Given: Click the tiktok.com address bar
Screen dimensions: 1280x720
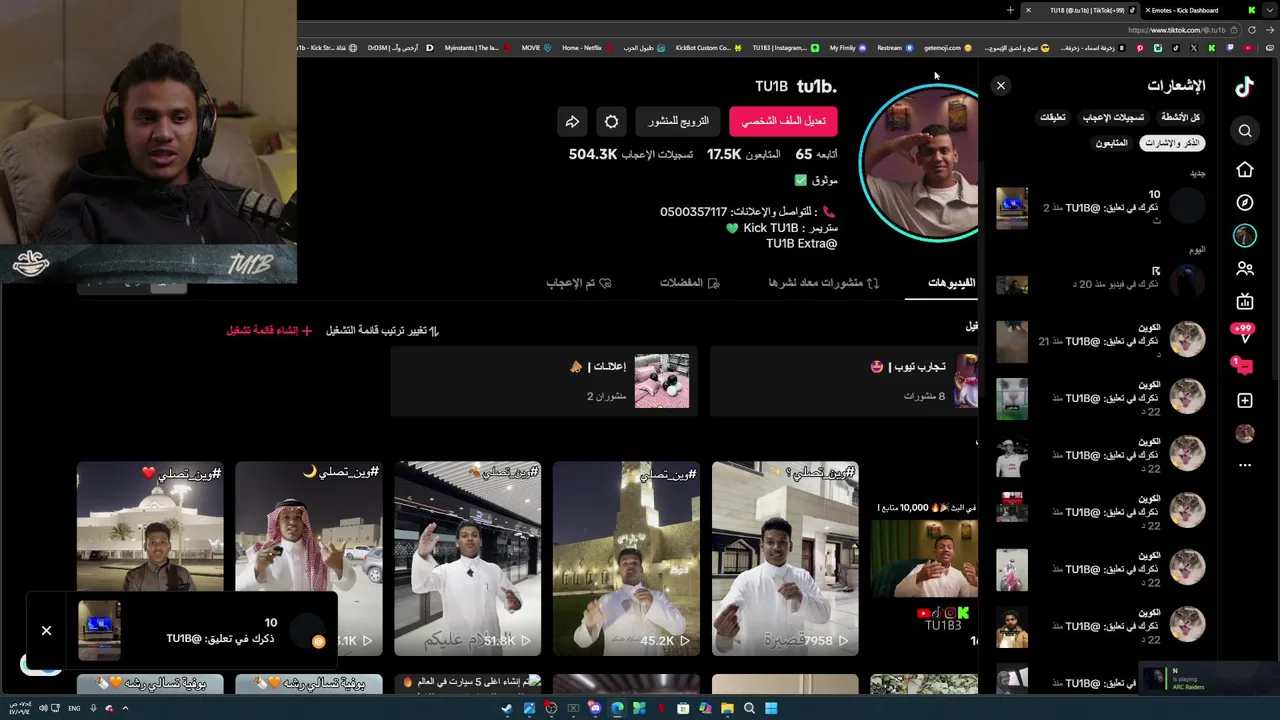Looking at the screenshot, I should 1175,30.
